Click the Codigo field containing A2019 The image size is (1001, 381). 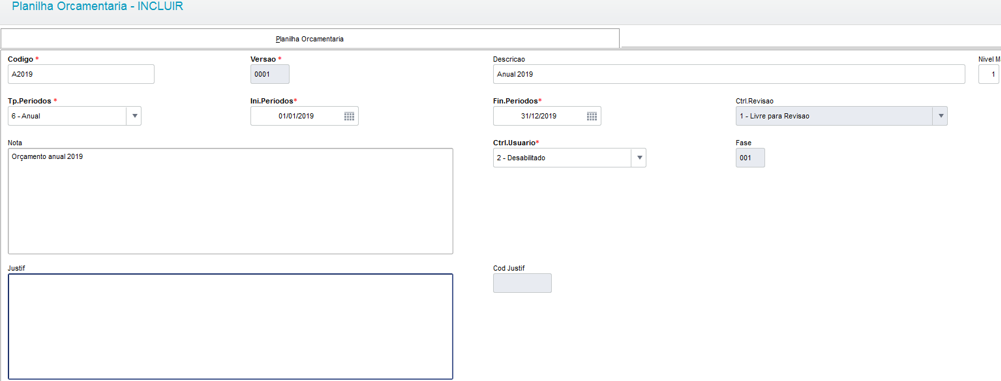81,74
